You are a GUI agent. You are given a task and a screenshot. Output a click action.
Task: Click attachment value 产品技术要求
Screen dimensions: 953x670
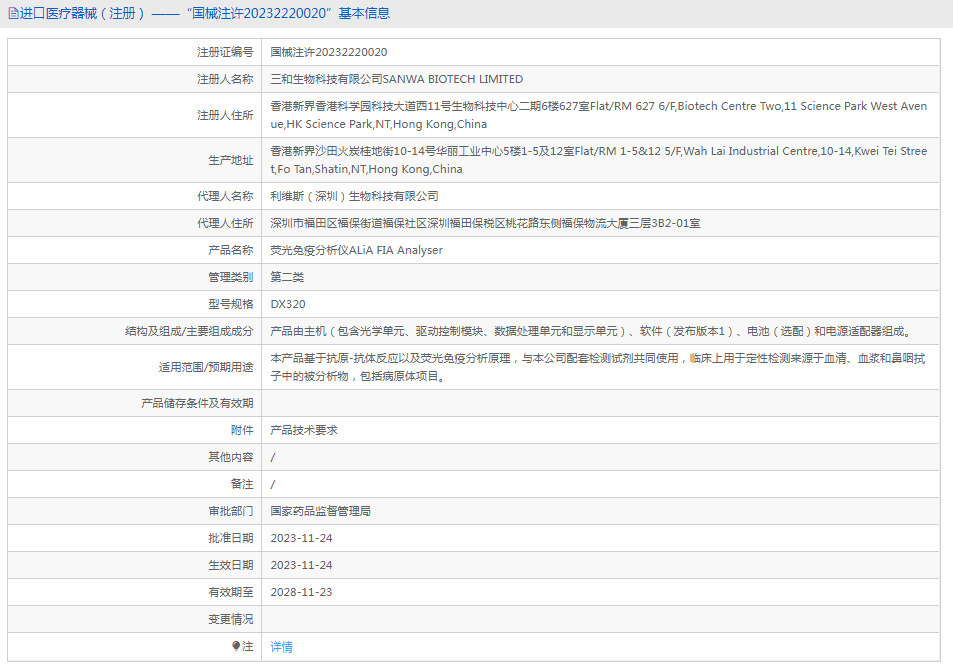click(x=304, y=430)
